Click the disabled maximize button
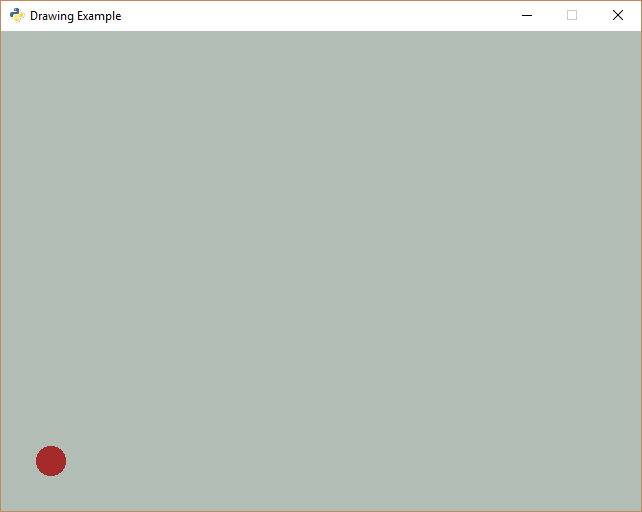The height and width of the screenshot is (512, 642). pos(572,16)
